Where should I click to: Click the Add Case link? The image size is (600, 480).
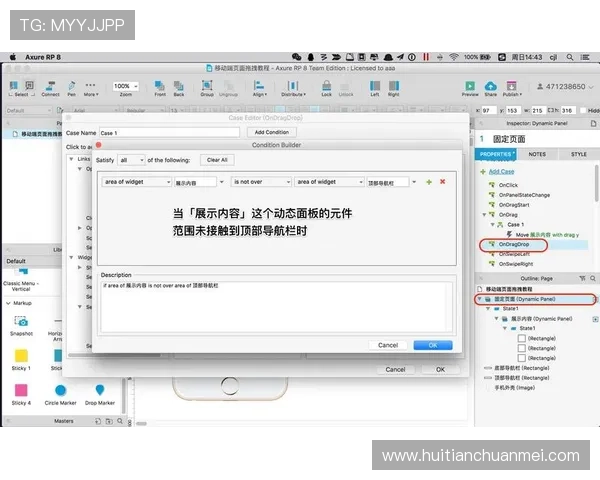pos(501,171)
